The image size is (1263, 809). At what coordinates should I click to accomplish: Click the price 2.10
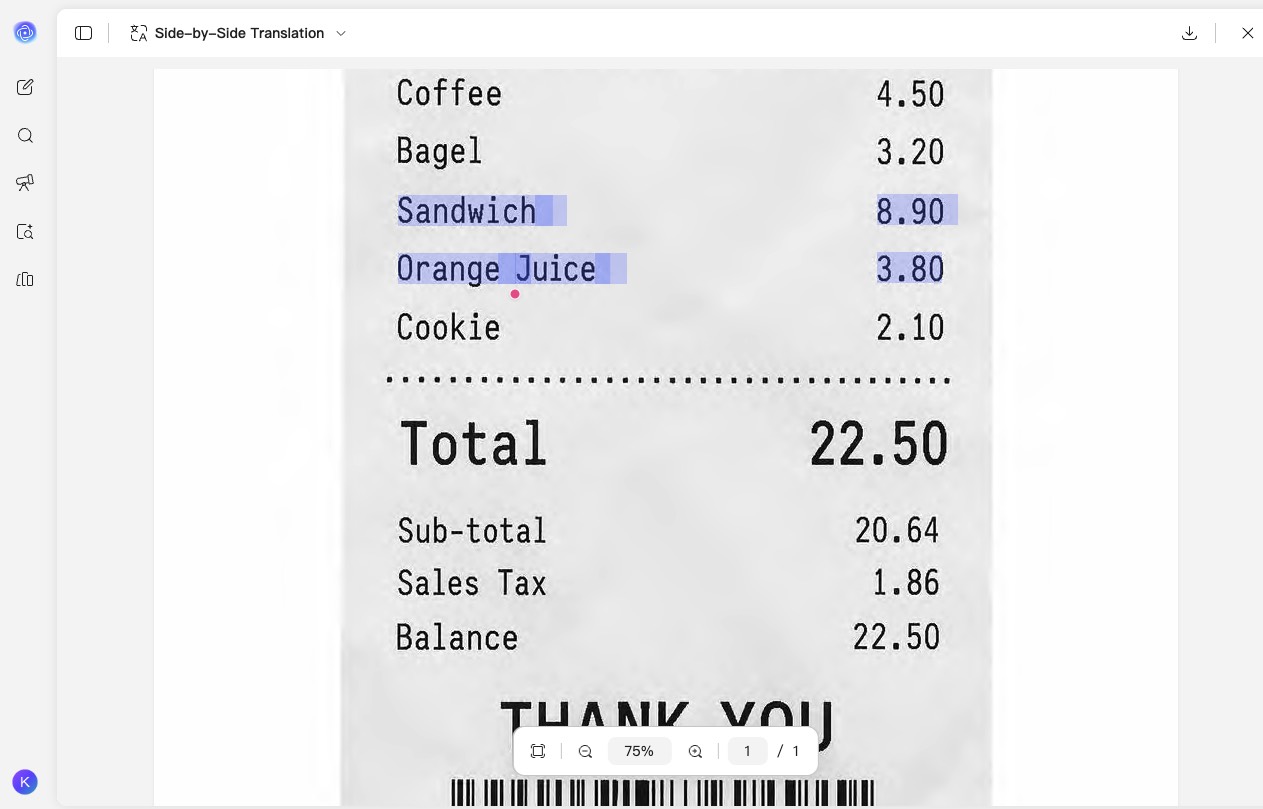(x=911, y=327)
